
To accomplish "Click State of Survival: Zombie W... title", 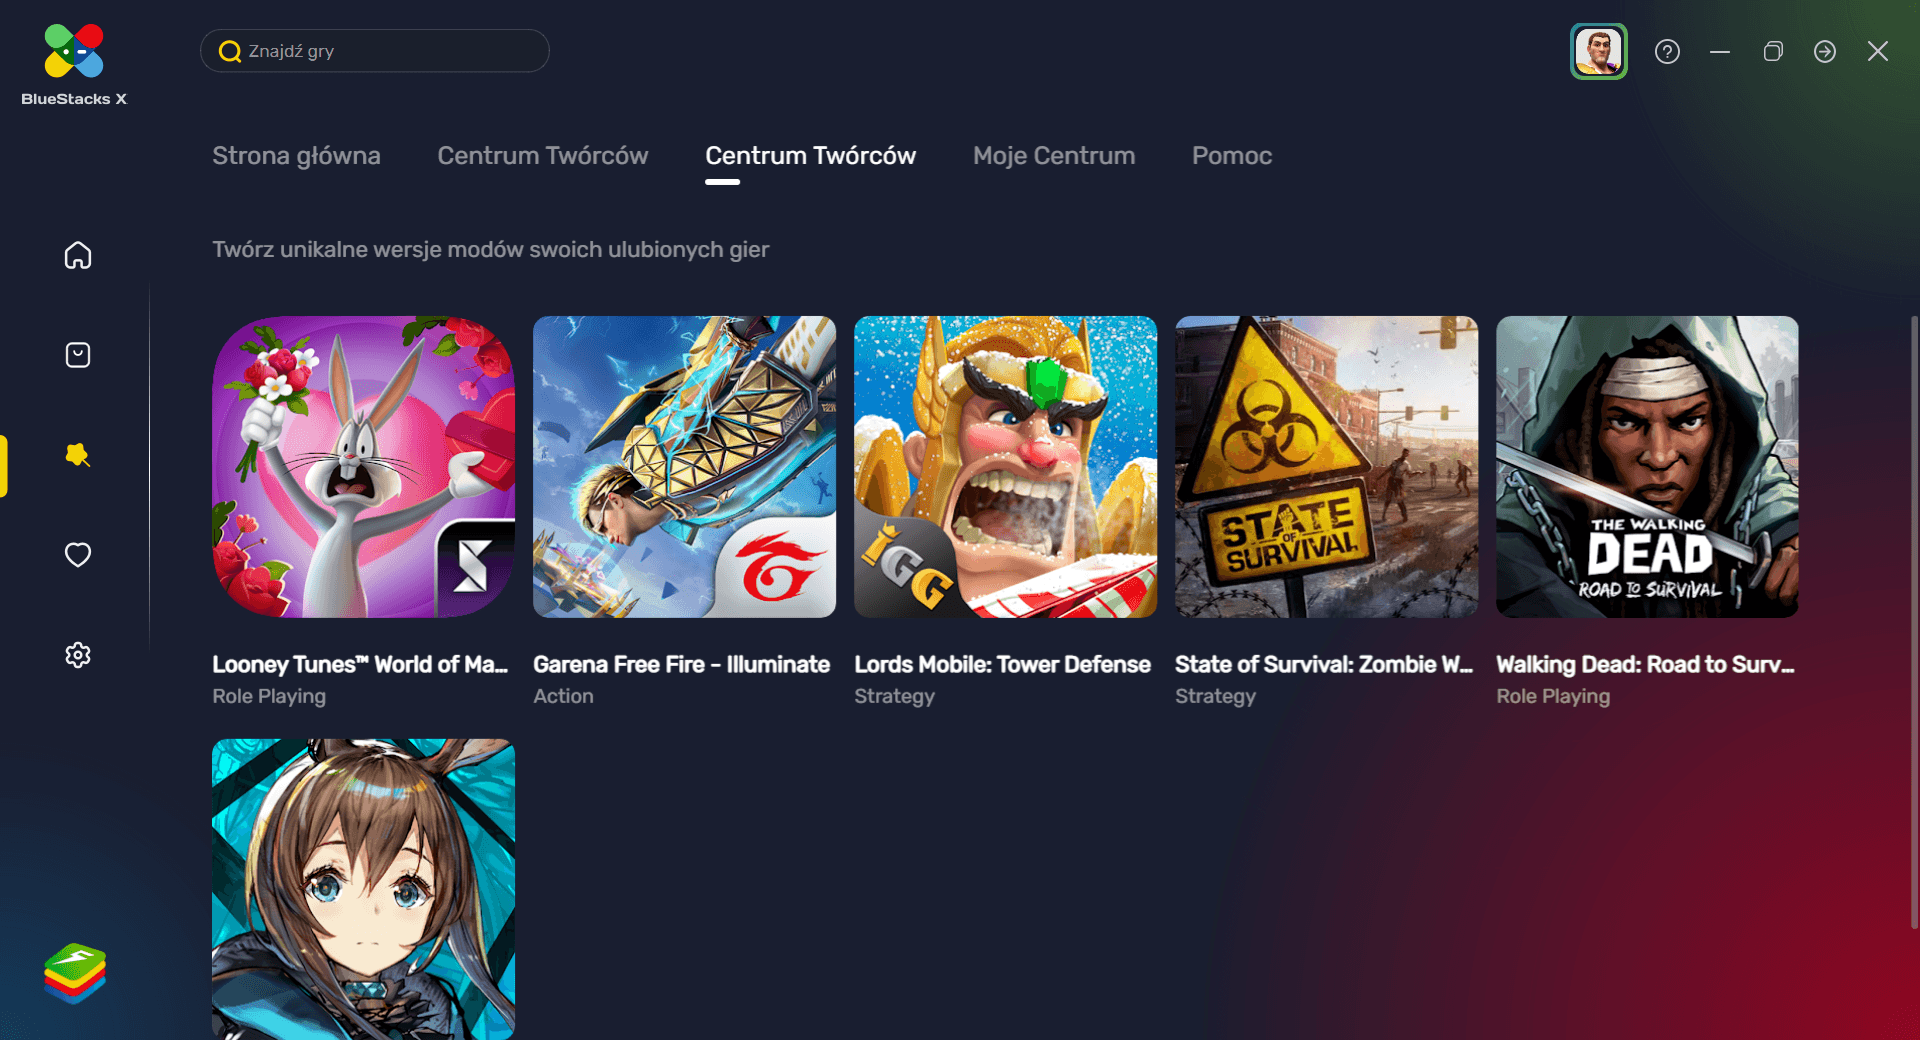I will [x=1324, y=665].
